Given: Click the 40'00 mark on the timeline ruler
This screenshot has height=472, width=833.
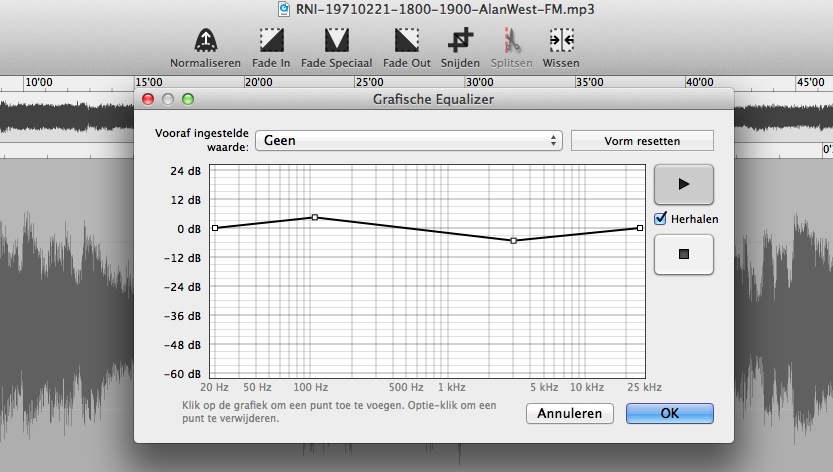Looking at the screenshot, I should coord(699,82).
